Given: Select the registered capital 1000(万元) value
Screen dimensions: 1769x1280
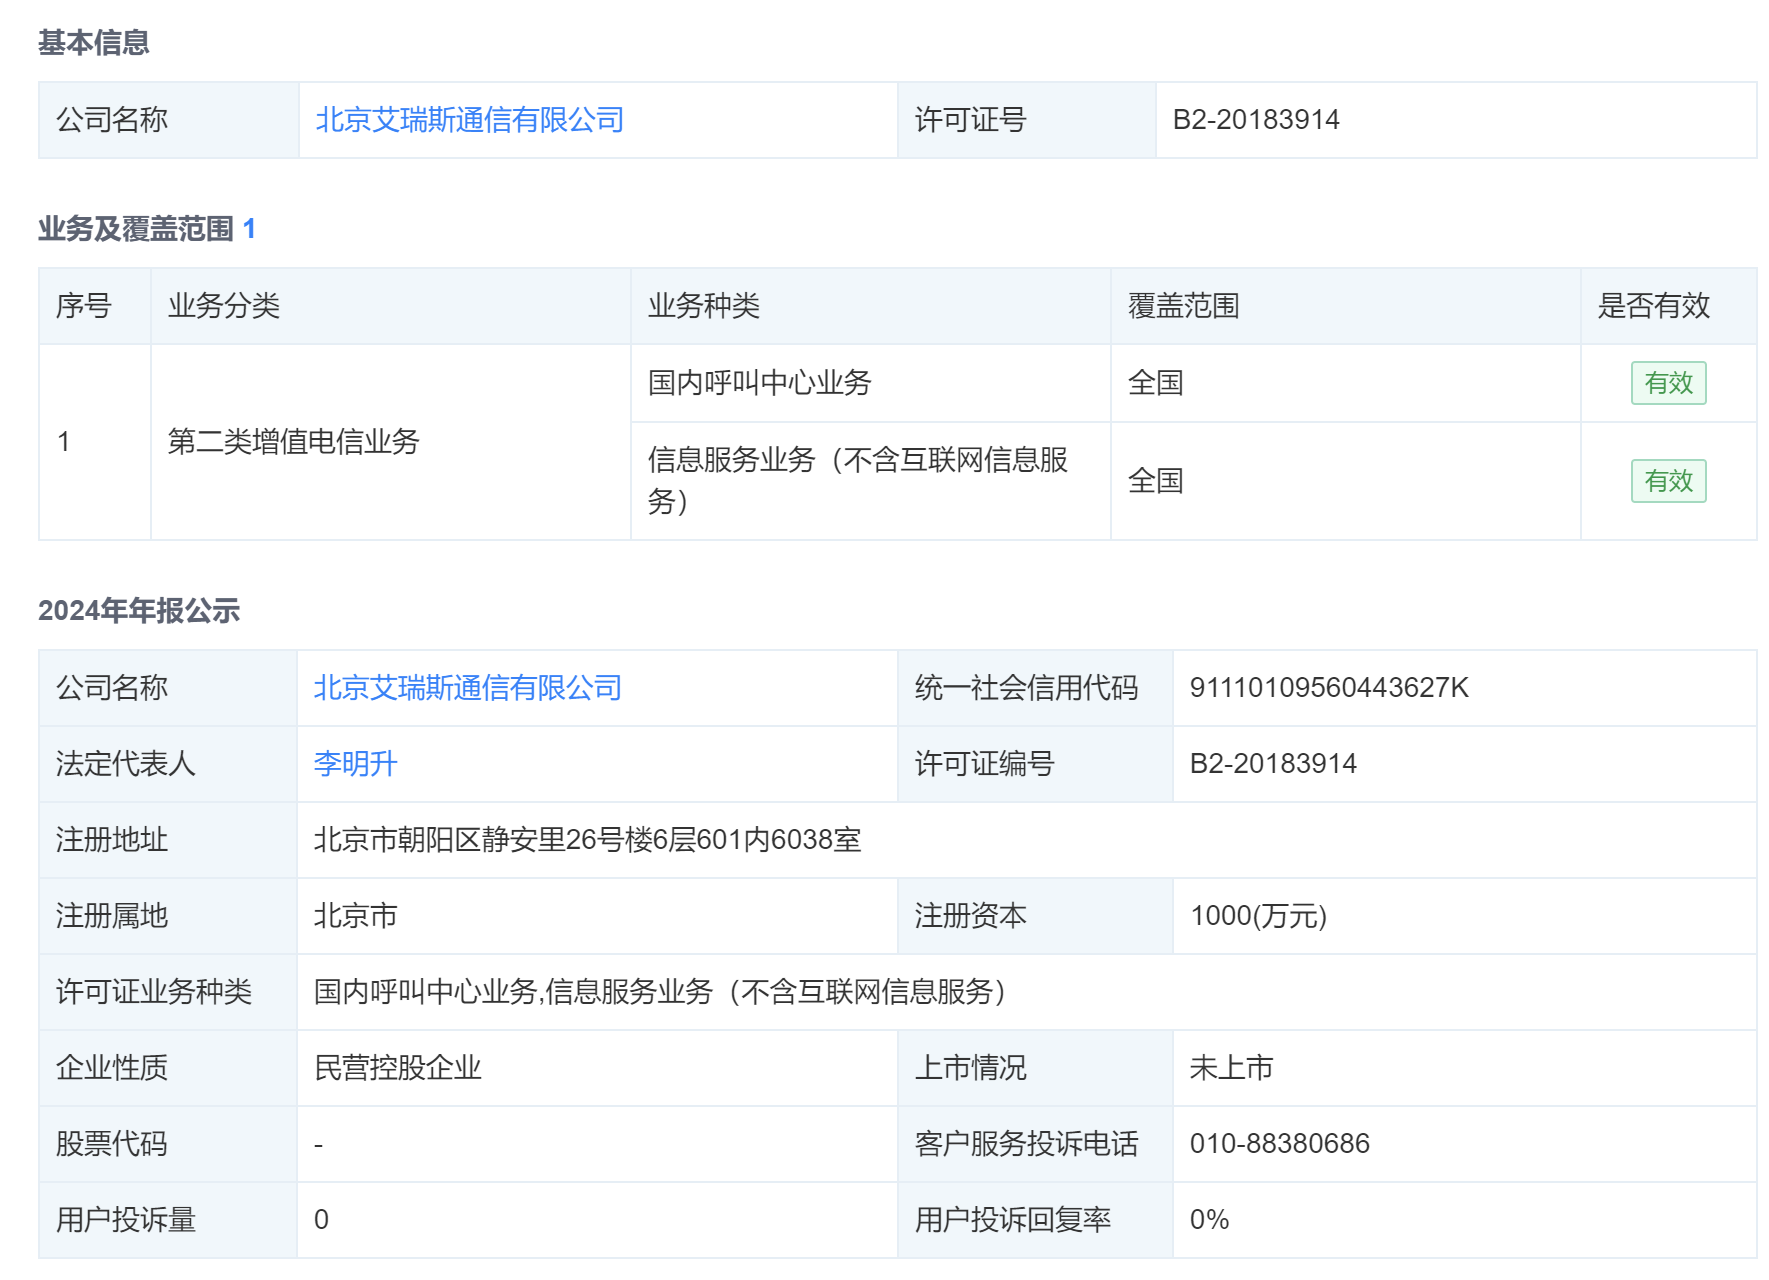Looking at the screenshot, I should 1259,917.
